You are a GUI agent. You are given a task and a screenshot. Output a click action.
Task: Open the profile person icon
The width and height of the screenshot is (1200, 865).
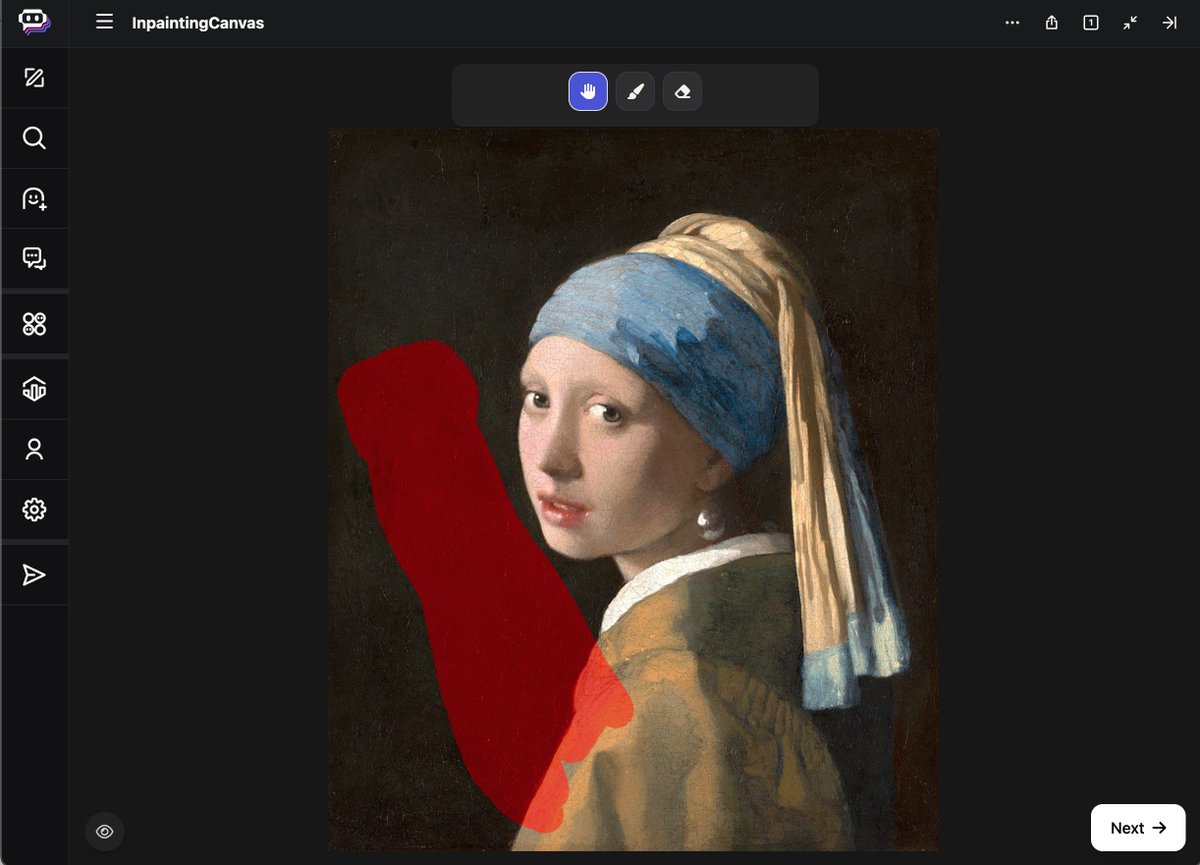pyautogui.click(x=34, y=449)
